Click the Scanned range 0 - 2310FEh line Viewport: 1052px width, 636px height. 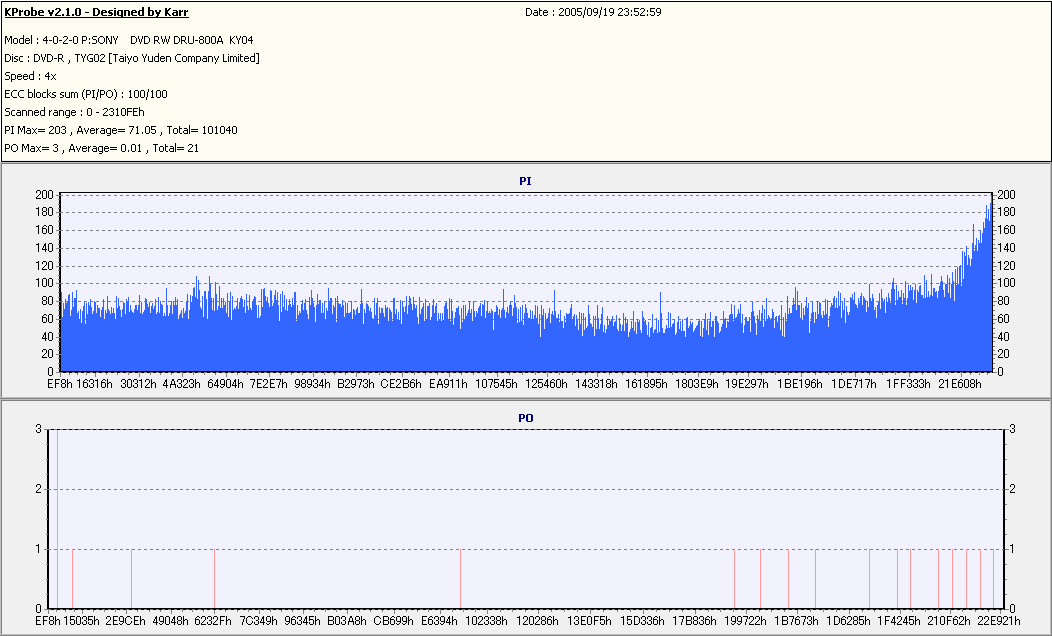pyautogui.click(x=74, y=112)
